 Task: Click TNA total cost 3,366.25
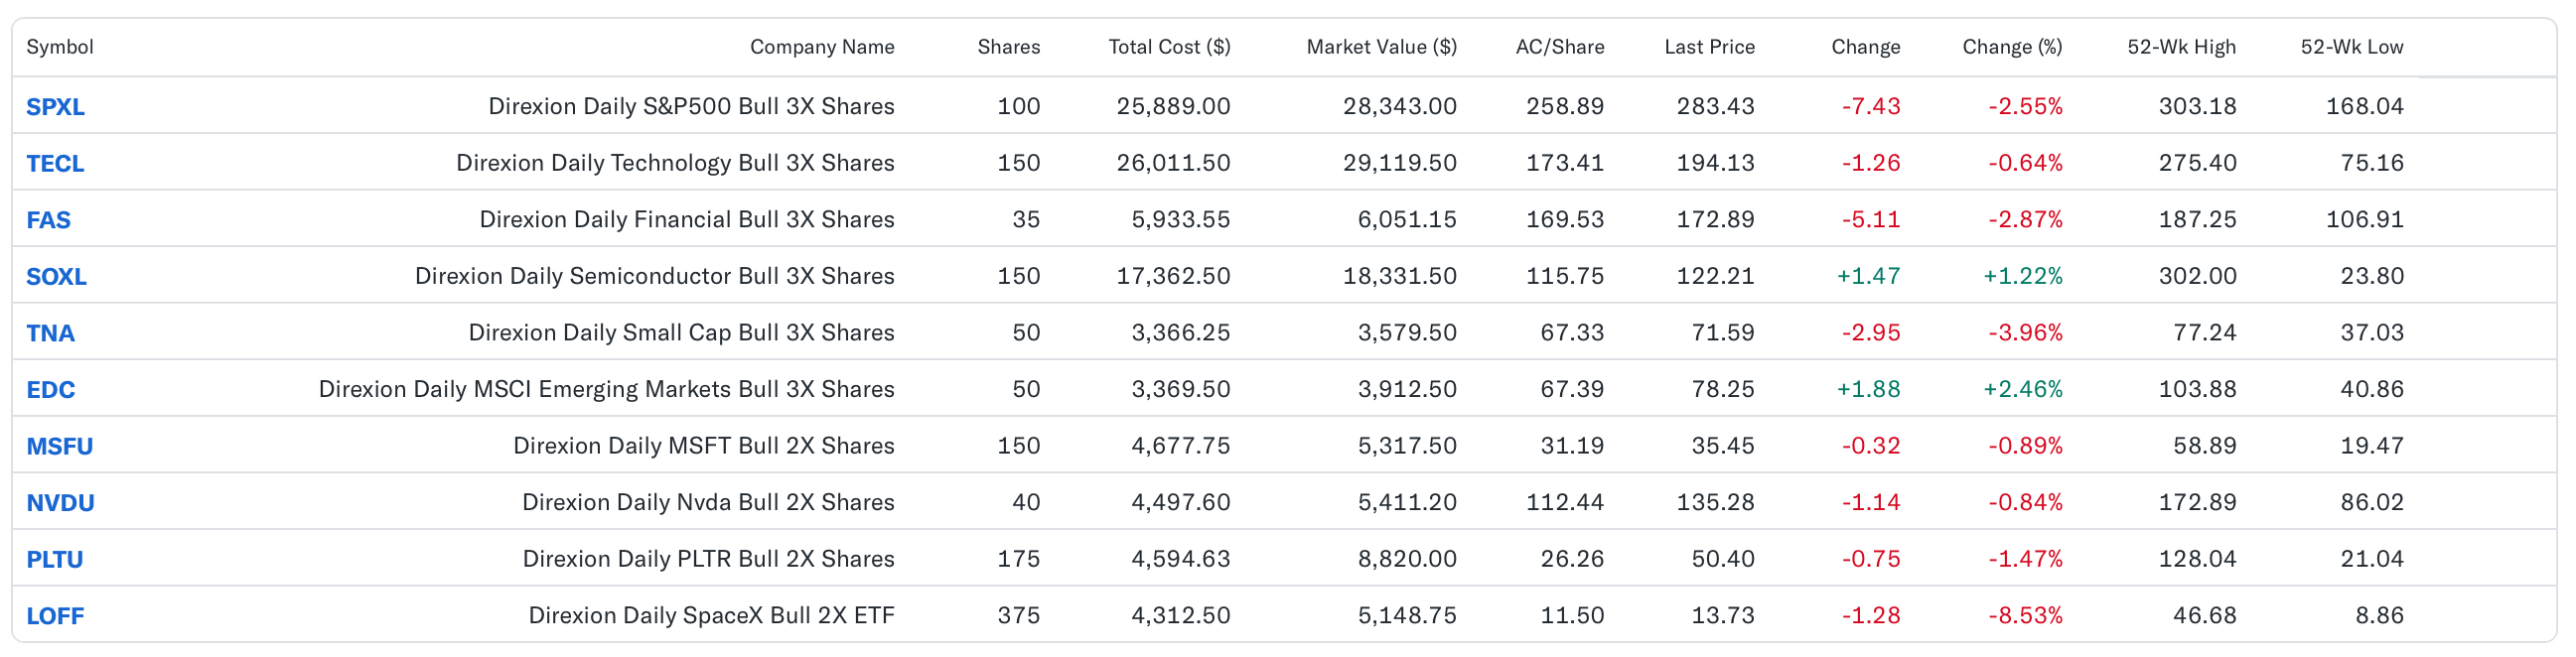point(1180,333)
